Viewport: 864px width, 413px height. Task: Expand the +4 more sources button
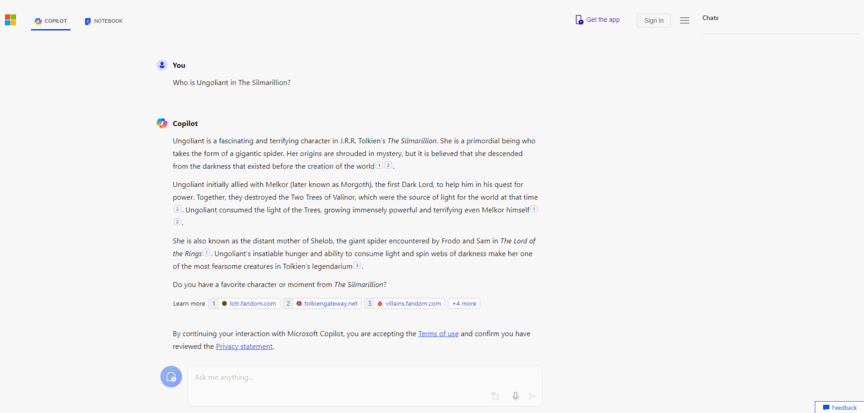tap(464, 303)
